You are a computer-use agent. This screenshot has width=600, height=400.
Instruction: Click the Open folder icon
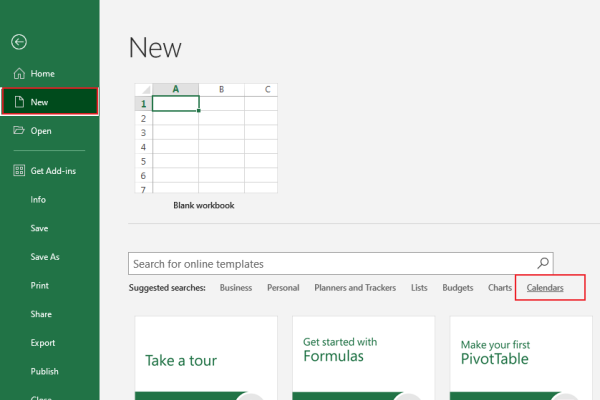(18, 130)
